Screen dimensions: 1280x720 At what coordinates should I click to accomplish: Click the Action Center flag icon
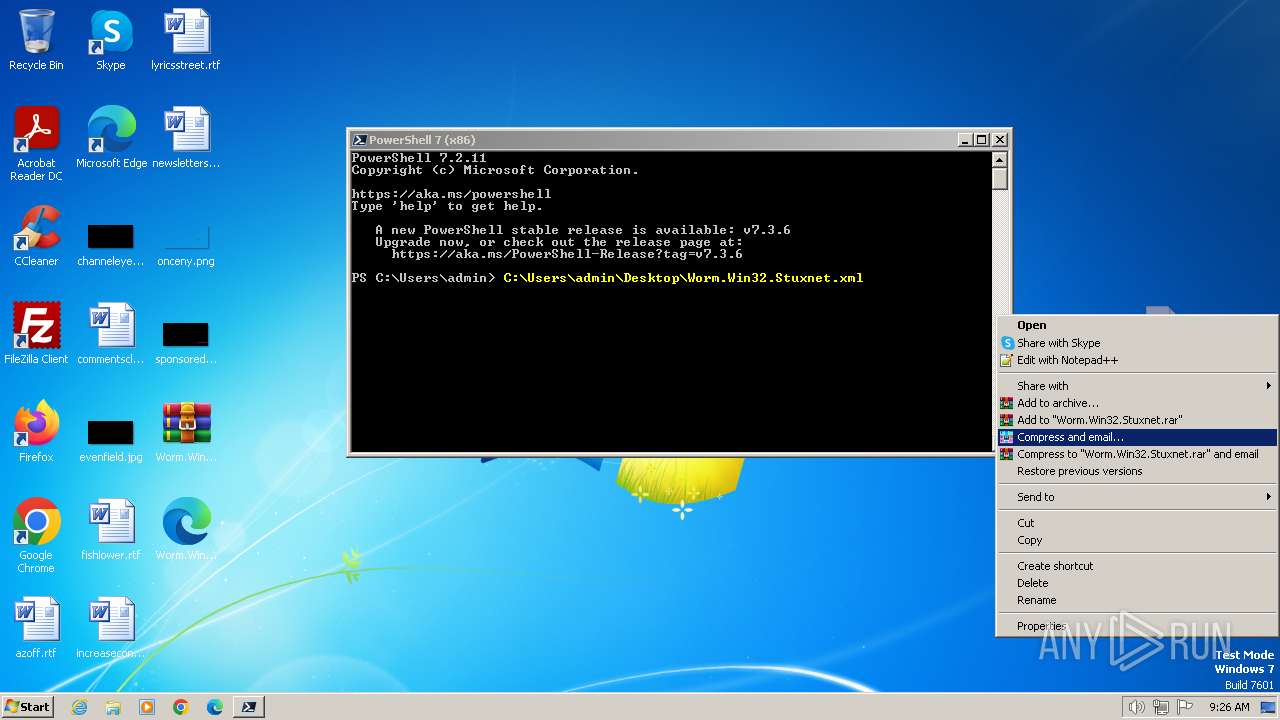1186,707
